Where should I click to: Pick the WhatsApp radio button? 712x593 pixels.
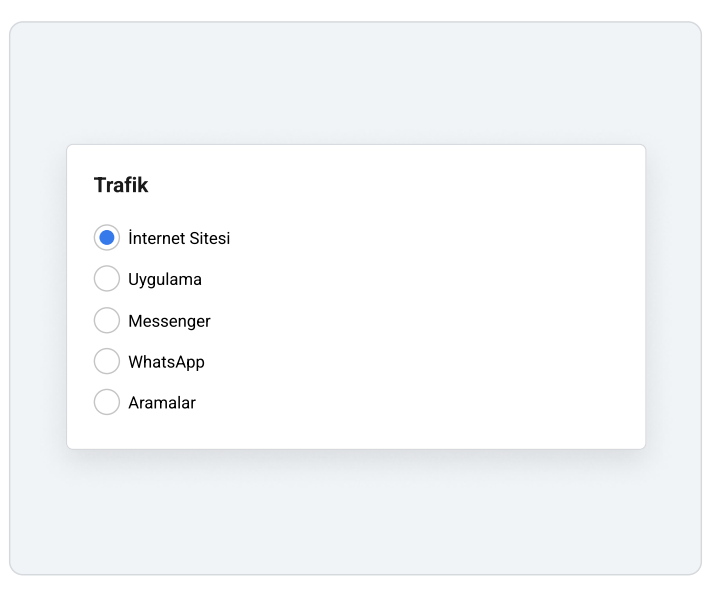click(107, 361)
